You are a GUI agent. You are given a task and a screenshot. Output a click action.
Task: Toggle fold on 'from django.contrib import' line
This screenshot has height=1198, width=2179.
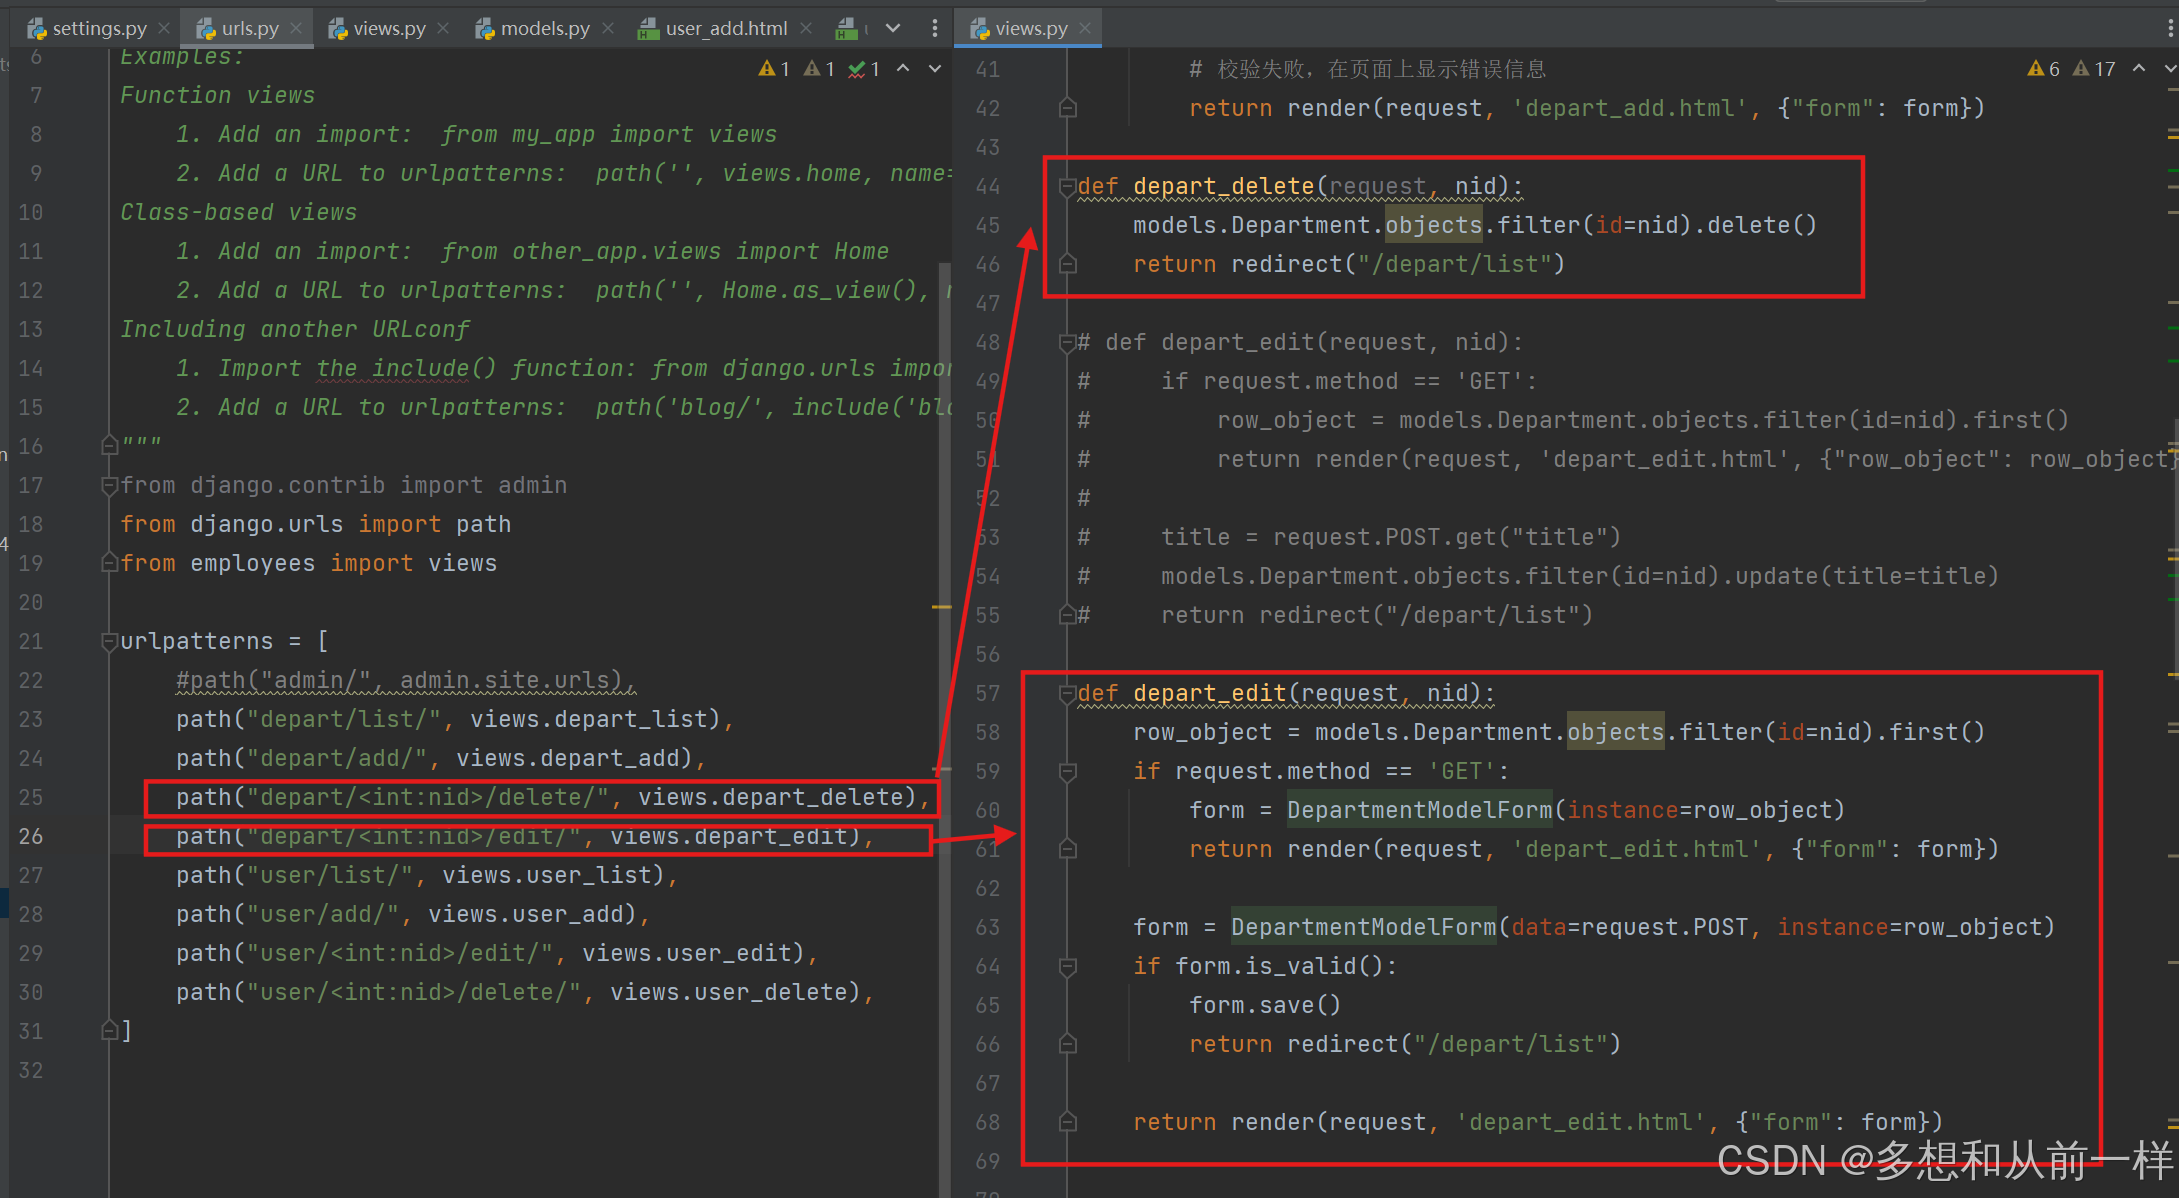click(x=109, y=485)
